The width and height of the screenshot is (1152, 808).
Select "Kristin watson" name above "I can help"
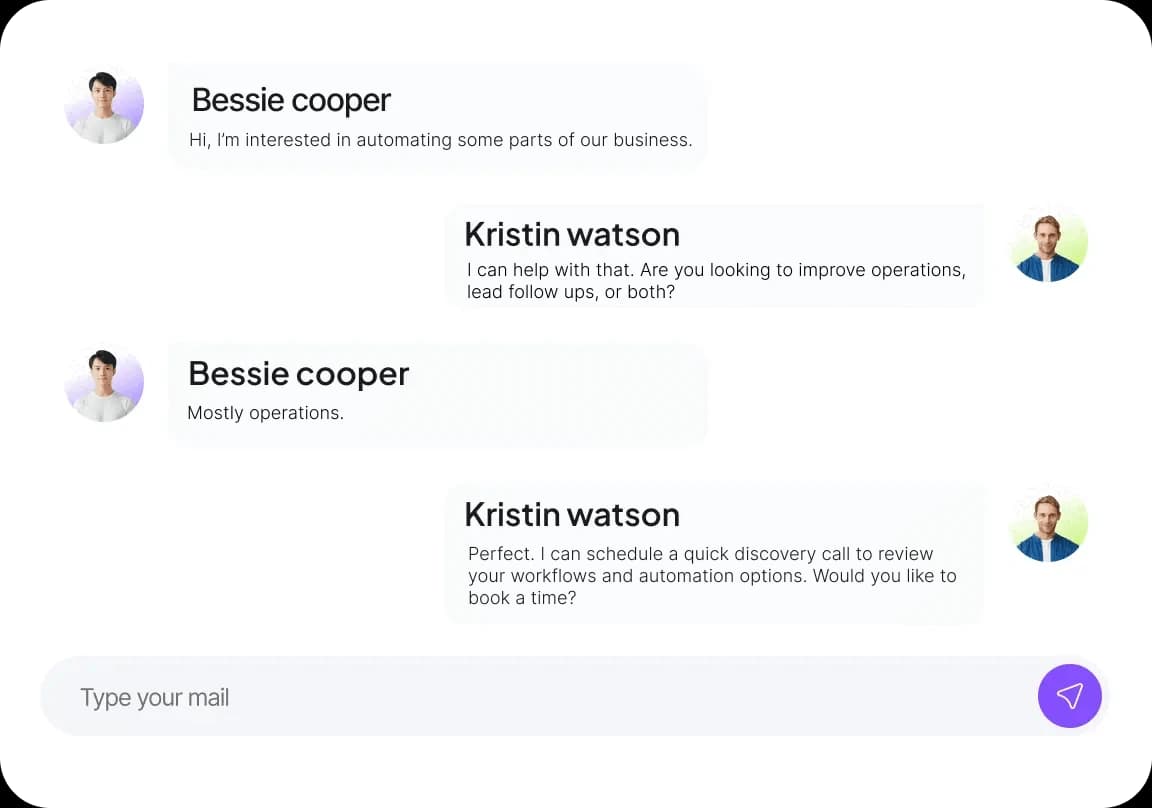tap(572, 234)
